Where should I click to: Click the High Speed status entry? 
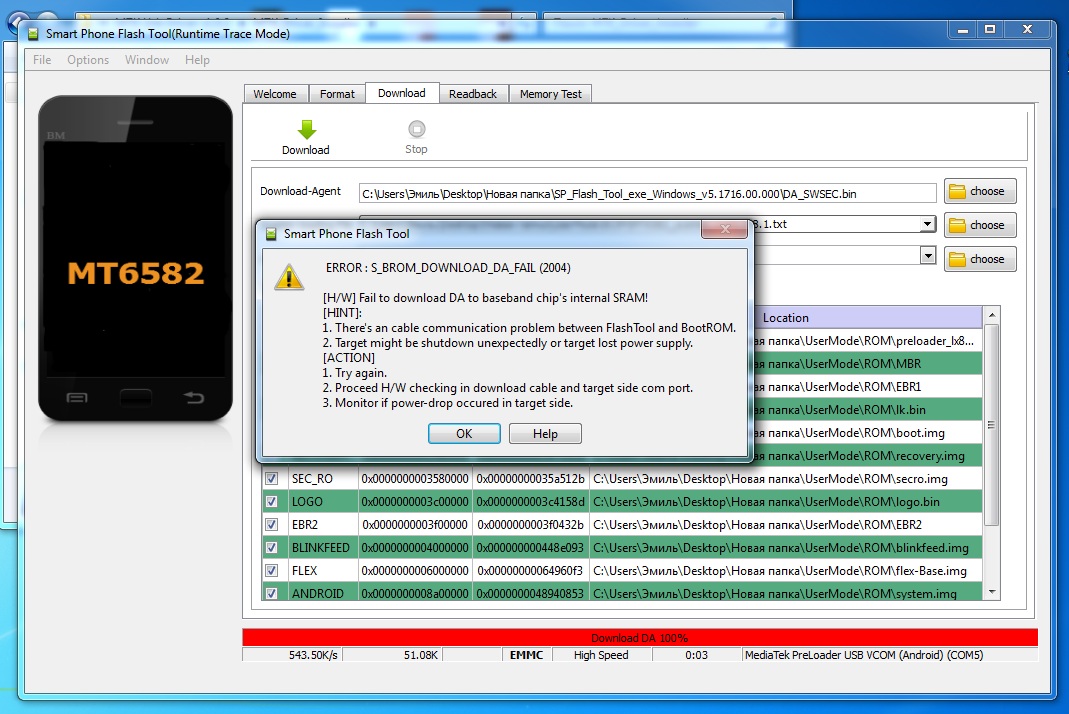click(x=601, y=655)
